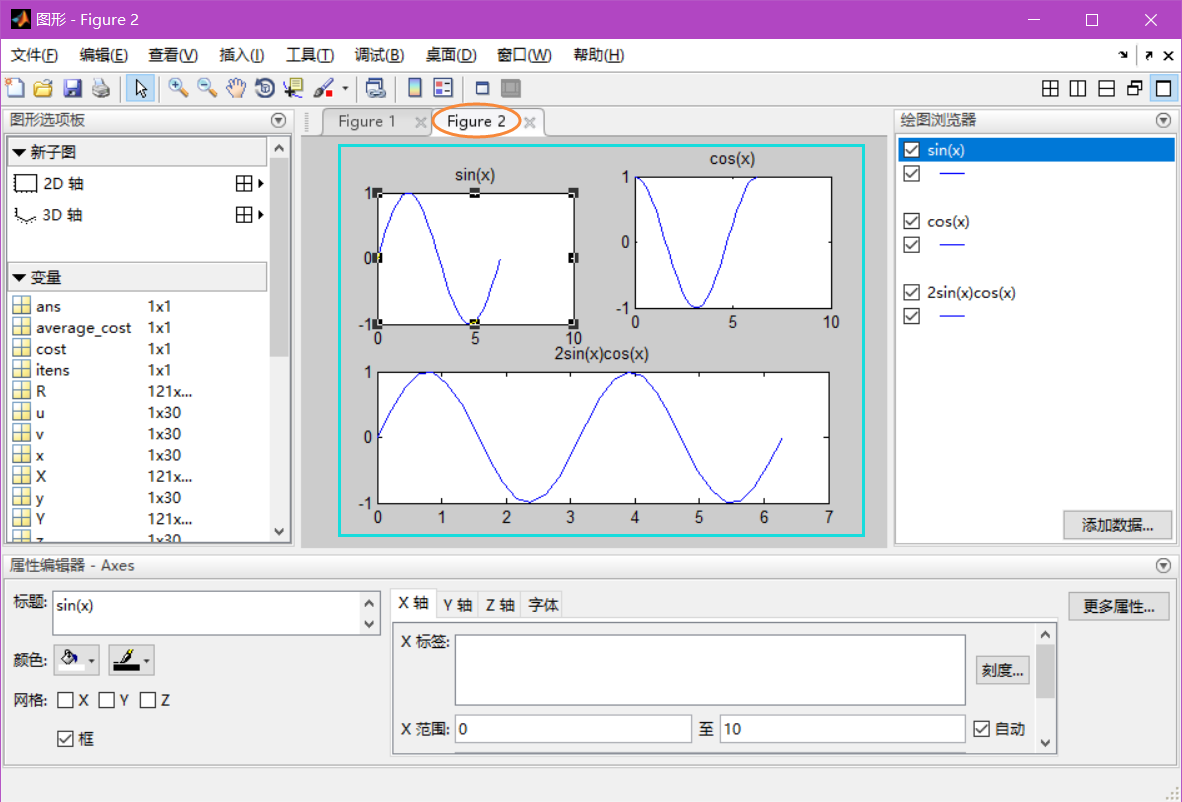Dock the window with the downward arrow icon
This screenshot has width=1182, height=802.
pyautogui.click(x=1123, y=55)
